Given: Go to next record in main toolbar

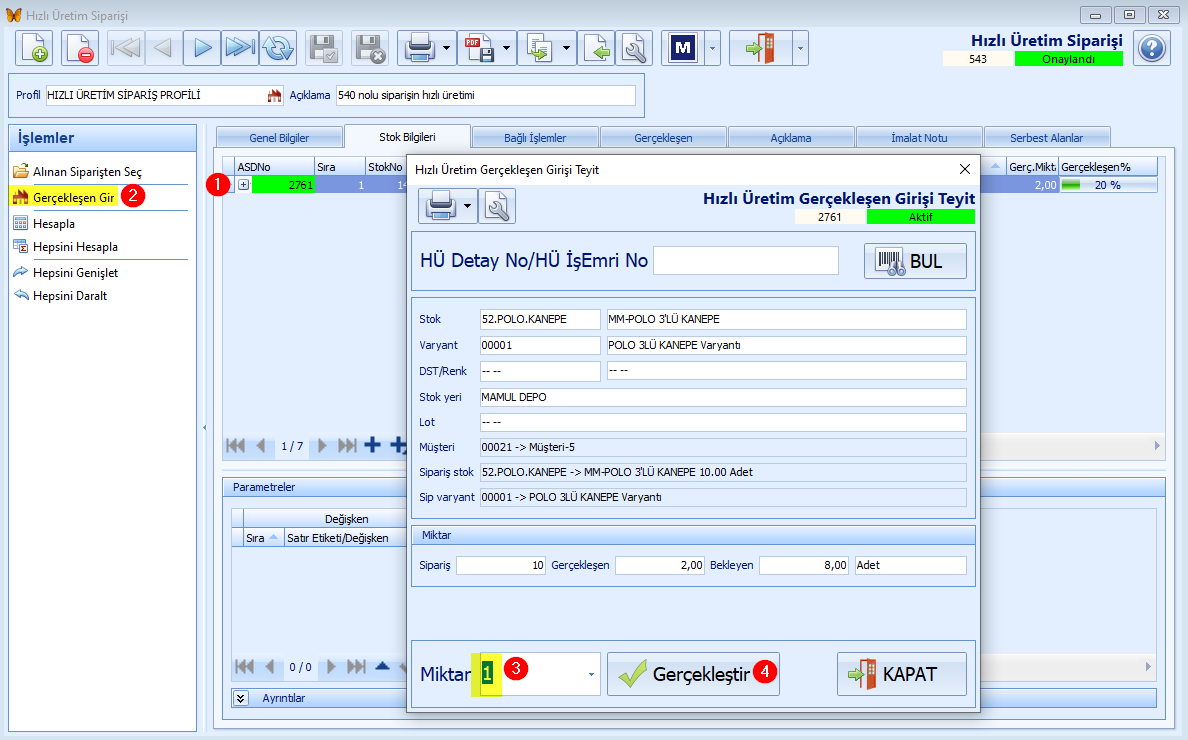Looking at the screenshot, I should click(x=202, y=48).
